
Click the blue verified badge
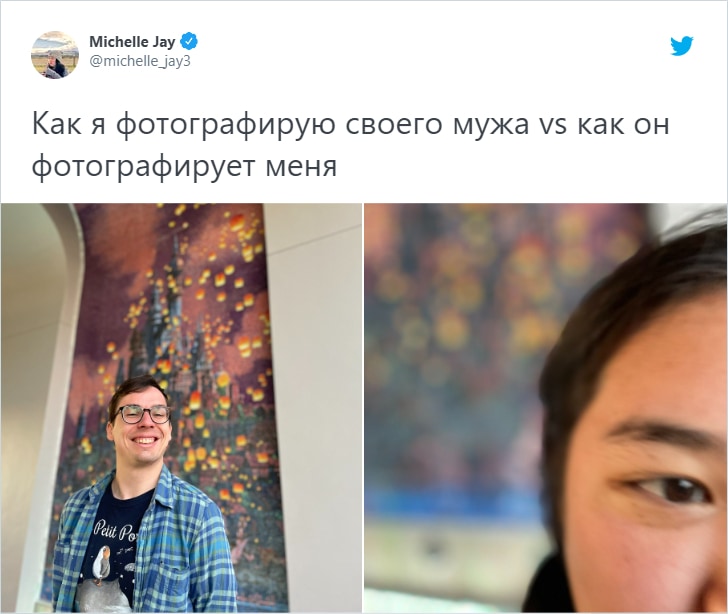pos(189,41)
